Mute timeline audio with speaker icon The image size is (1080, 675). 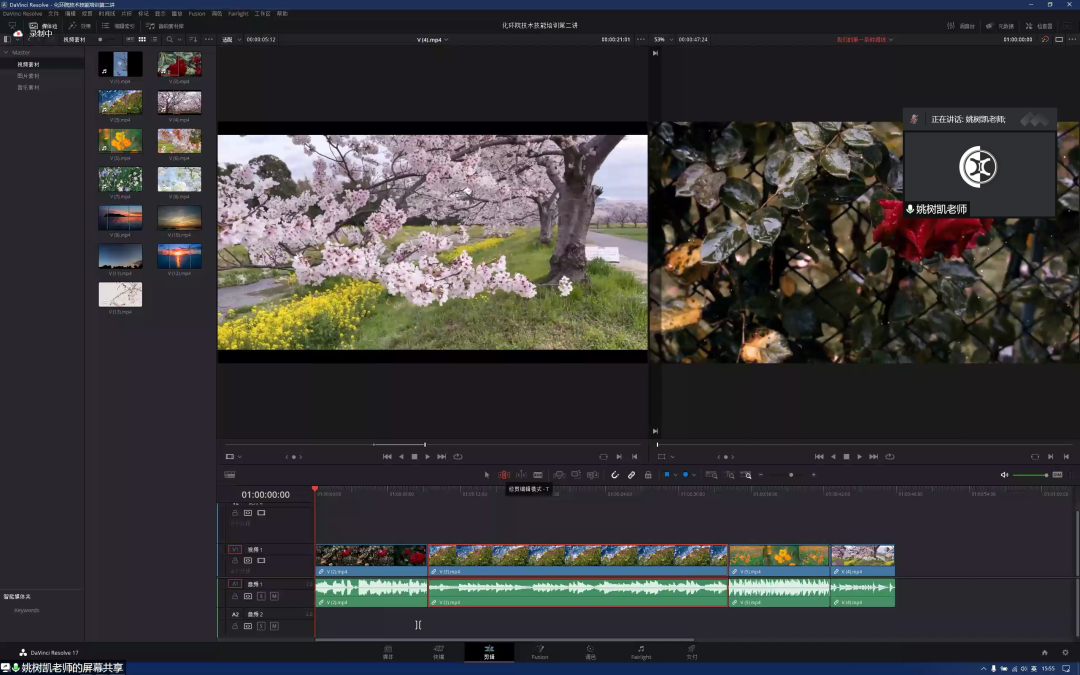pyautogui.click(x=1004, y=475)
